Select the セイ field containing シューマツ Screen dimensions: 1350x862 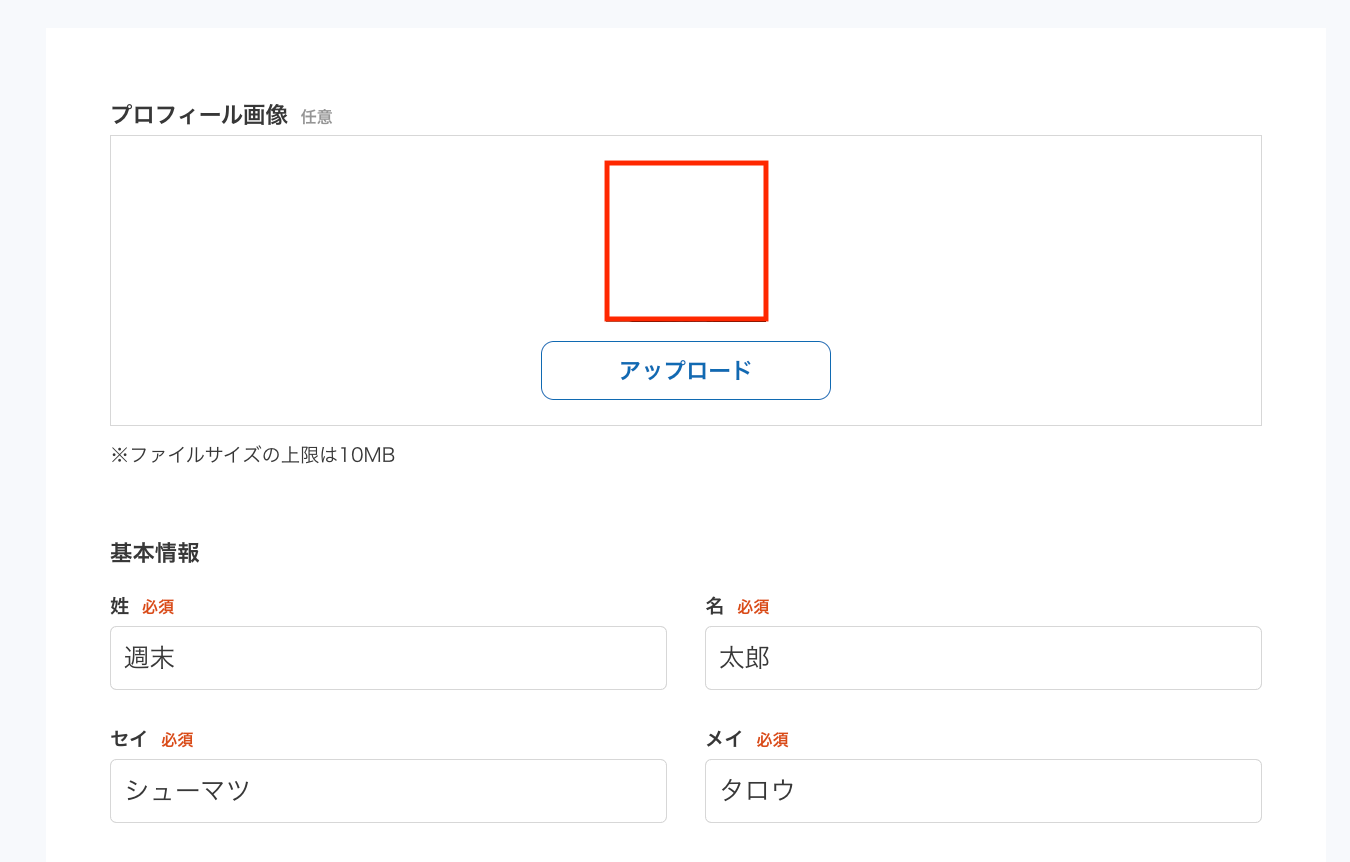(388, 791)
